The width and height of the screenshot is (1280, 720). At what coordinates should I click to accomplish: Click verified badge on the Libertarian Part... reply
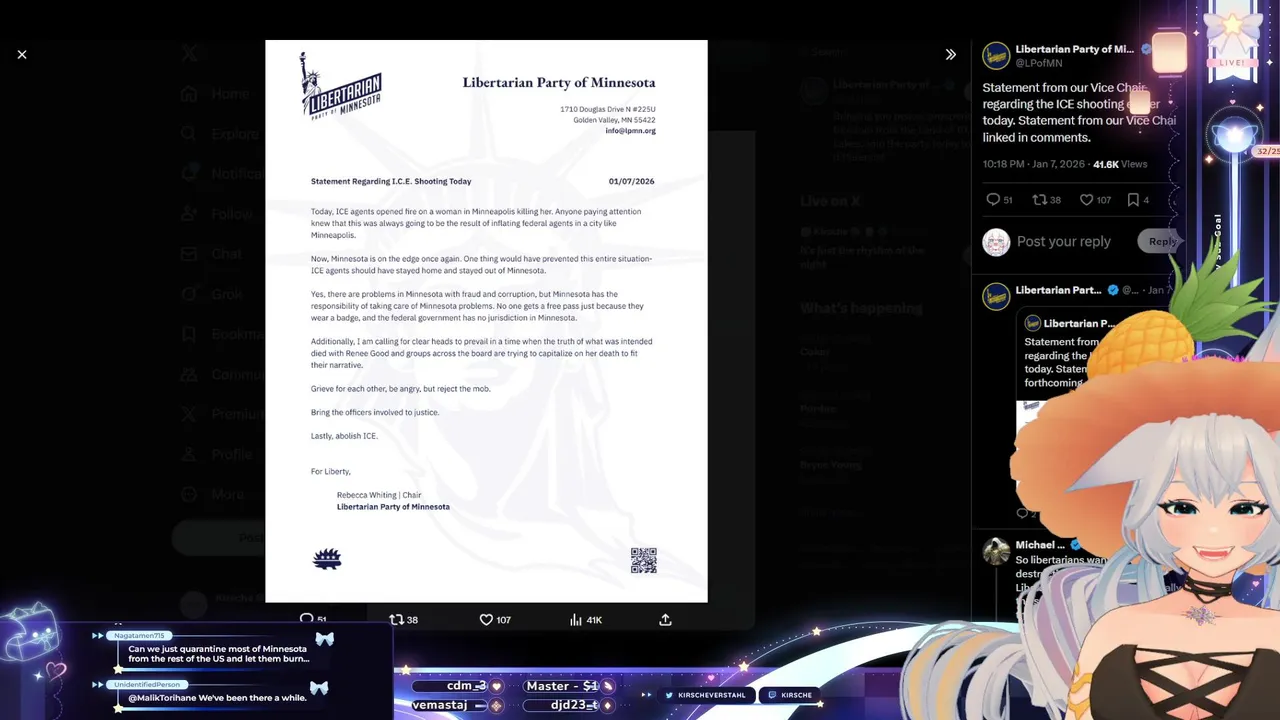[1112, 290]
